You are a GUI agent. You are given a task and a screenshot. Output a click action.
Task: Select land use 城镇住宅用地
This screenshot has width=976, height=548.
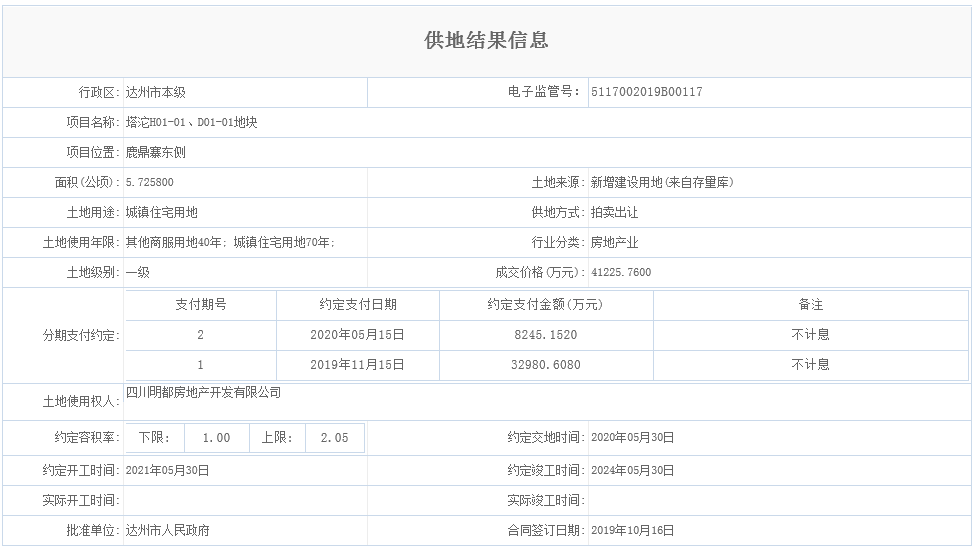tap(162, 212)
